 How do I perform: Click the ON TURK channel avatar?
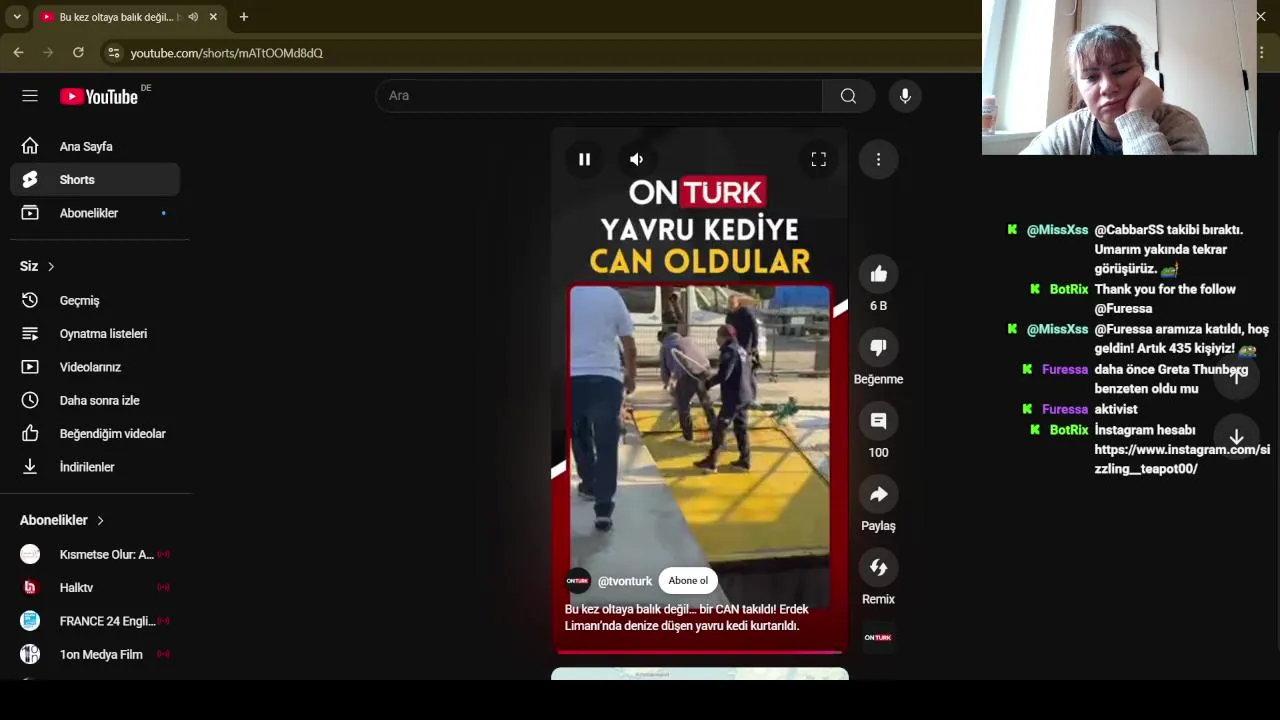577,581
